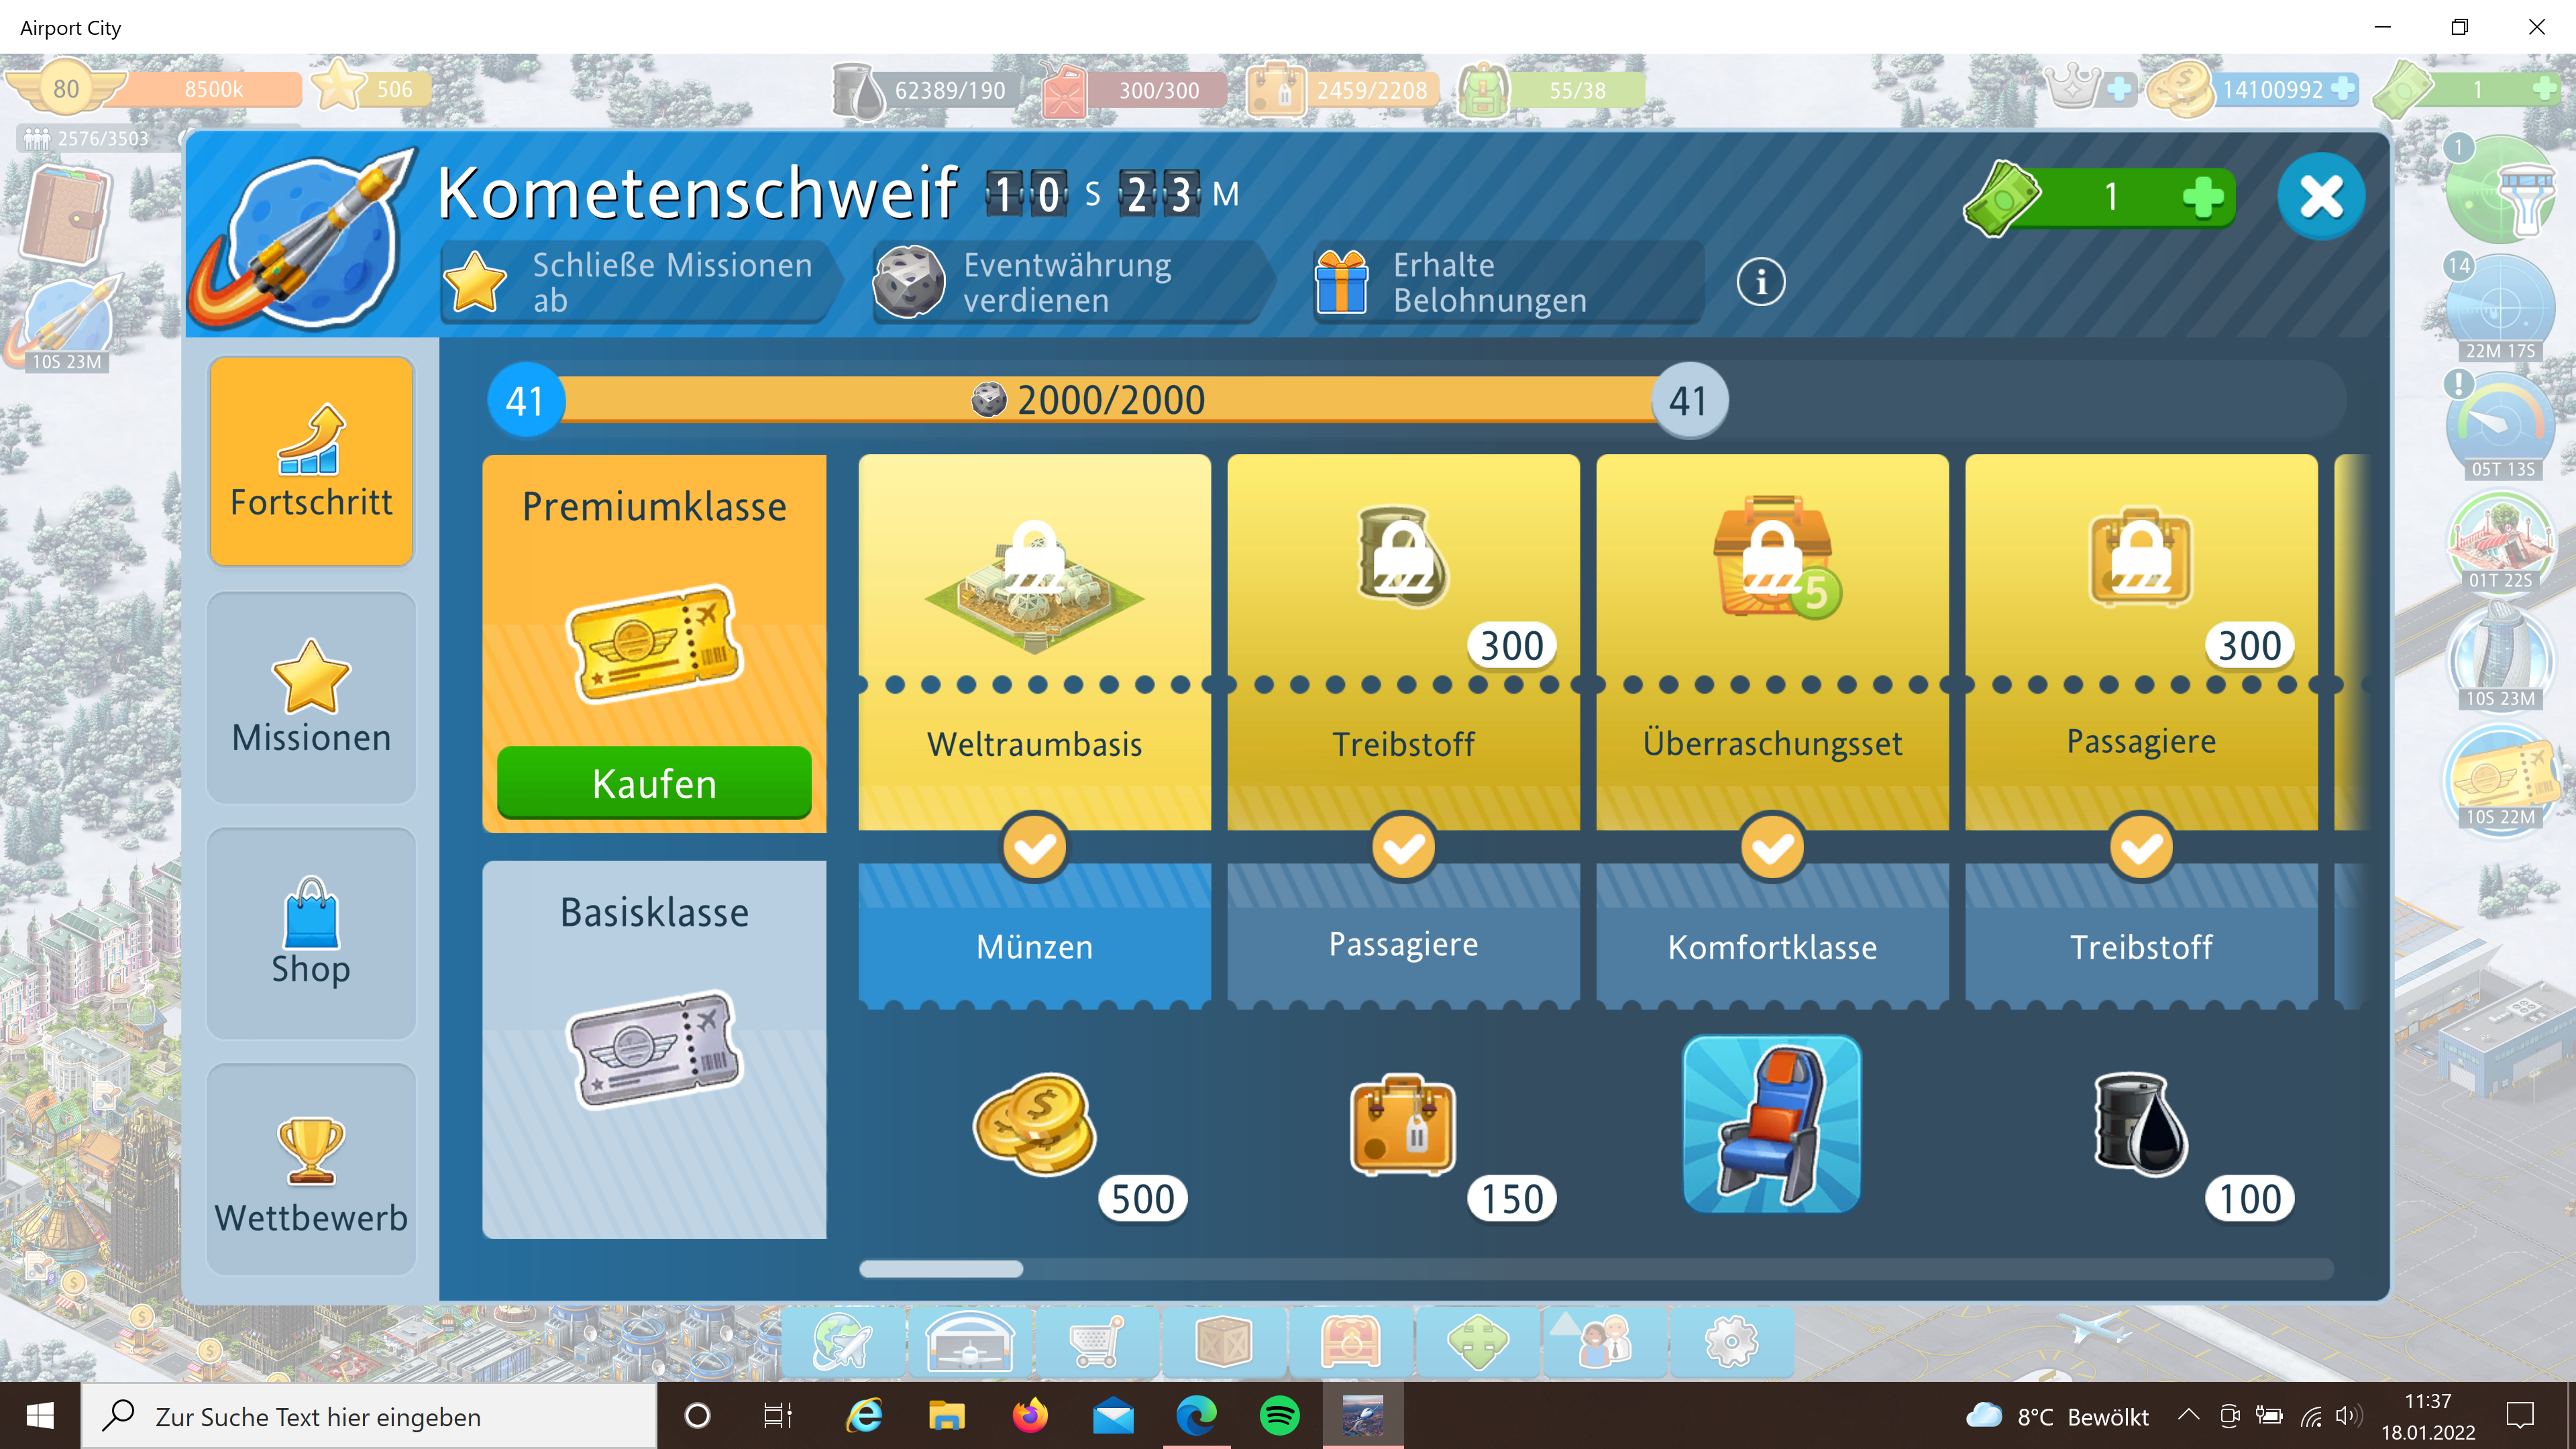The height and width of the screenshot is (1449, 2576).
Task: Click the Münzen 500 coins reward
Action: 1034,1125
